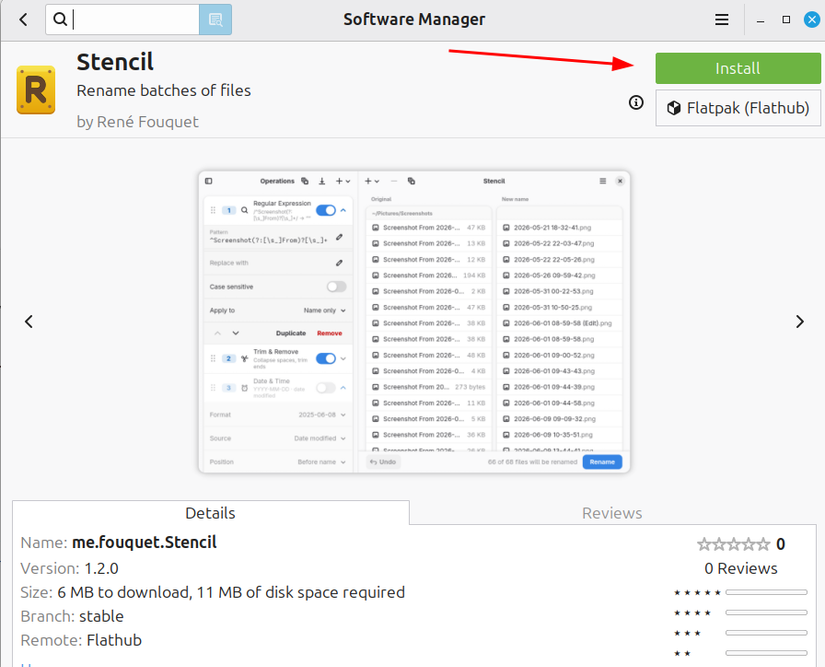This screenshot has width=825, height=667.
Task: Switch to the Reviews tab
Action: click(612, 513)
